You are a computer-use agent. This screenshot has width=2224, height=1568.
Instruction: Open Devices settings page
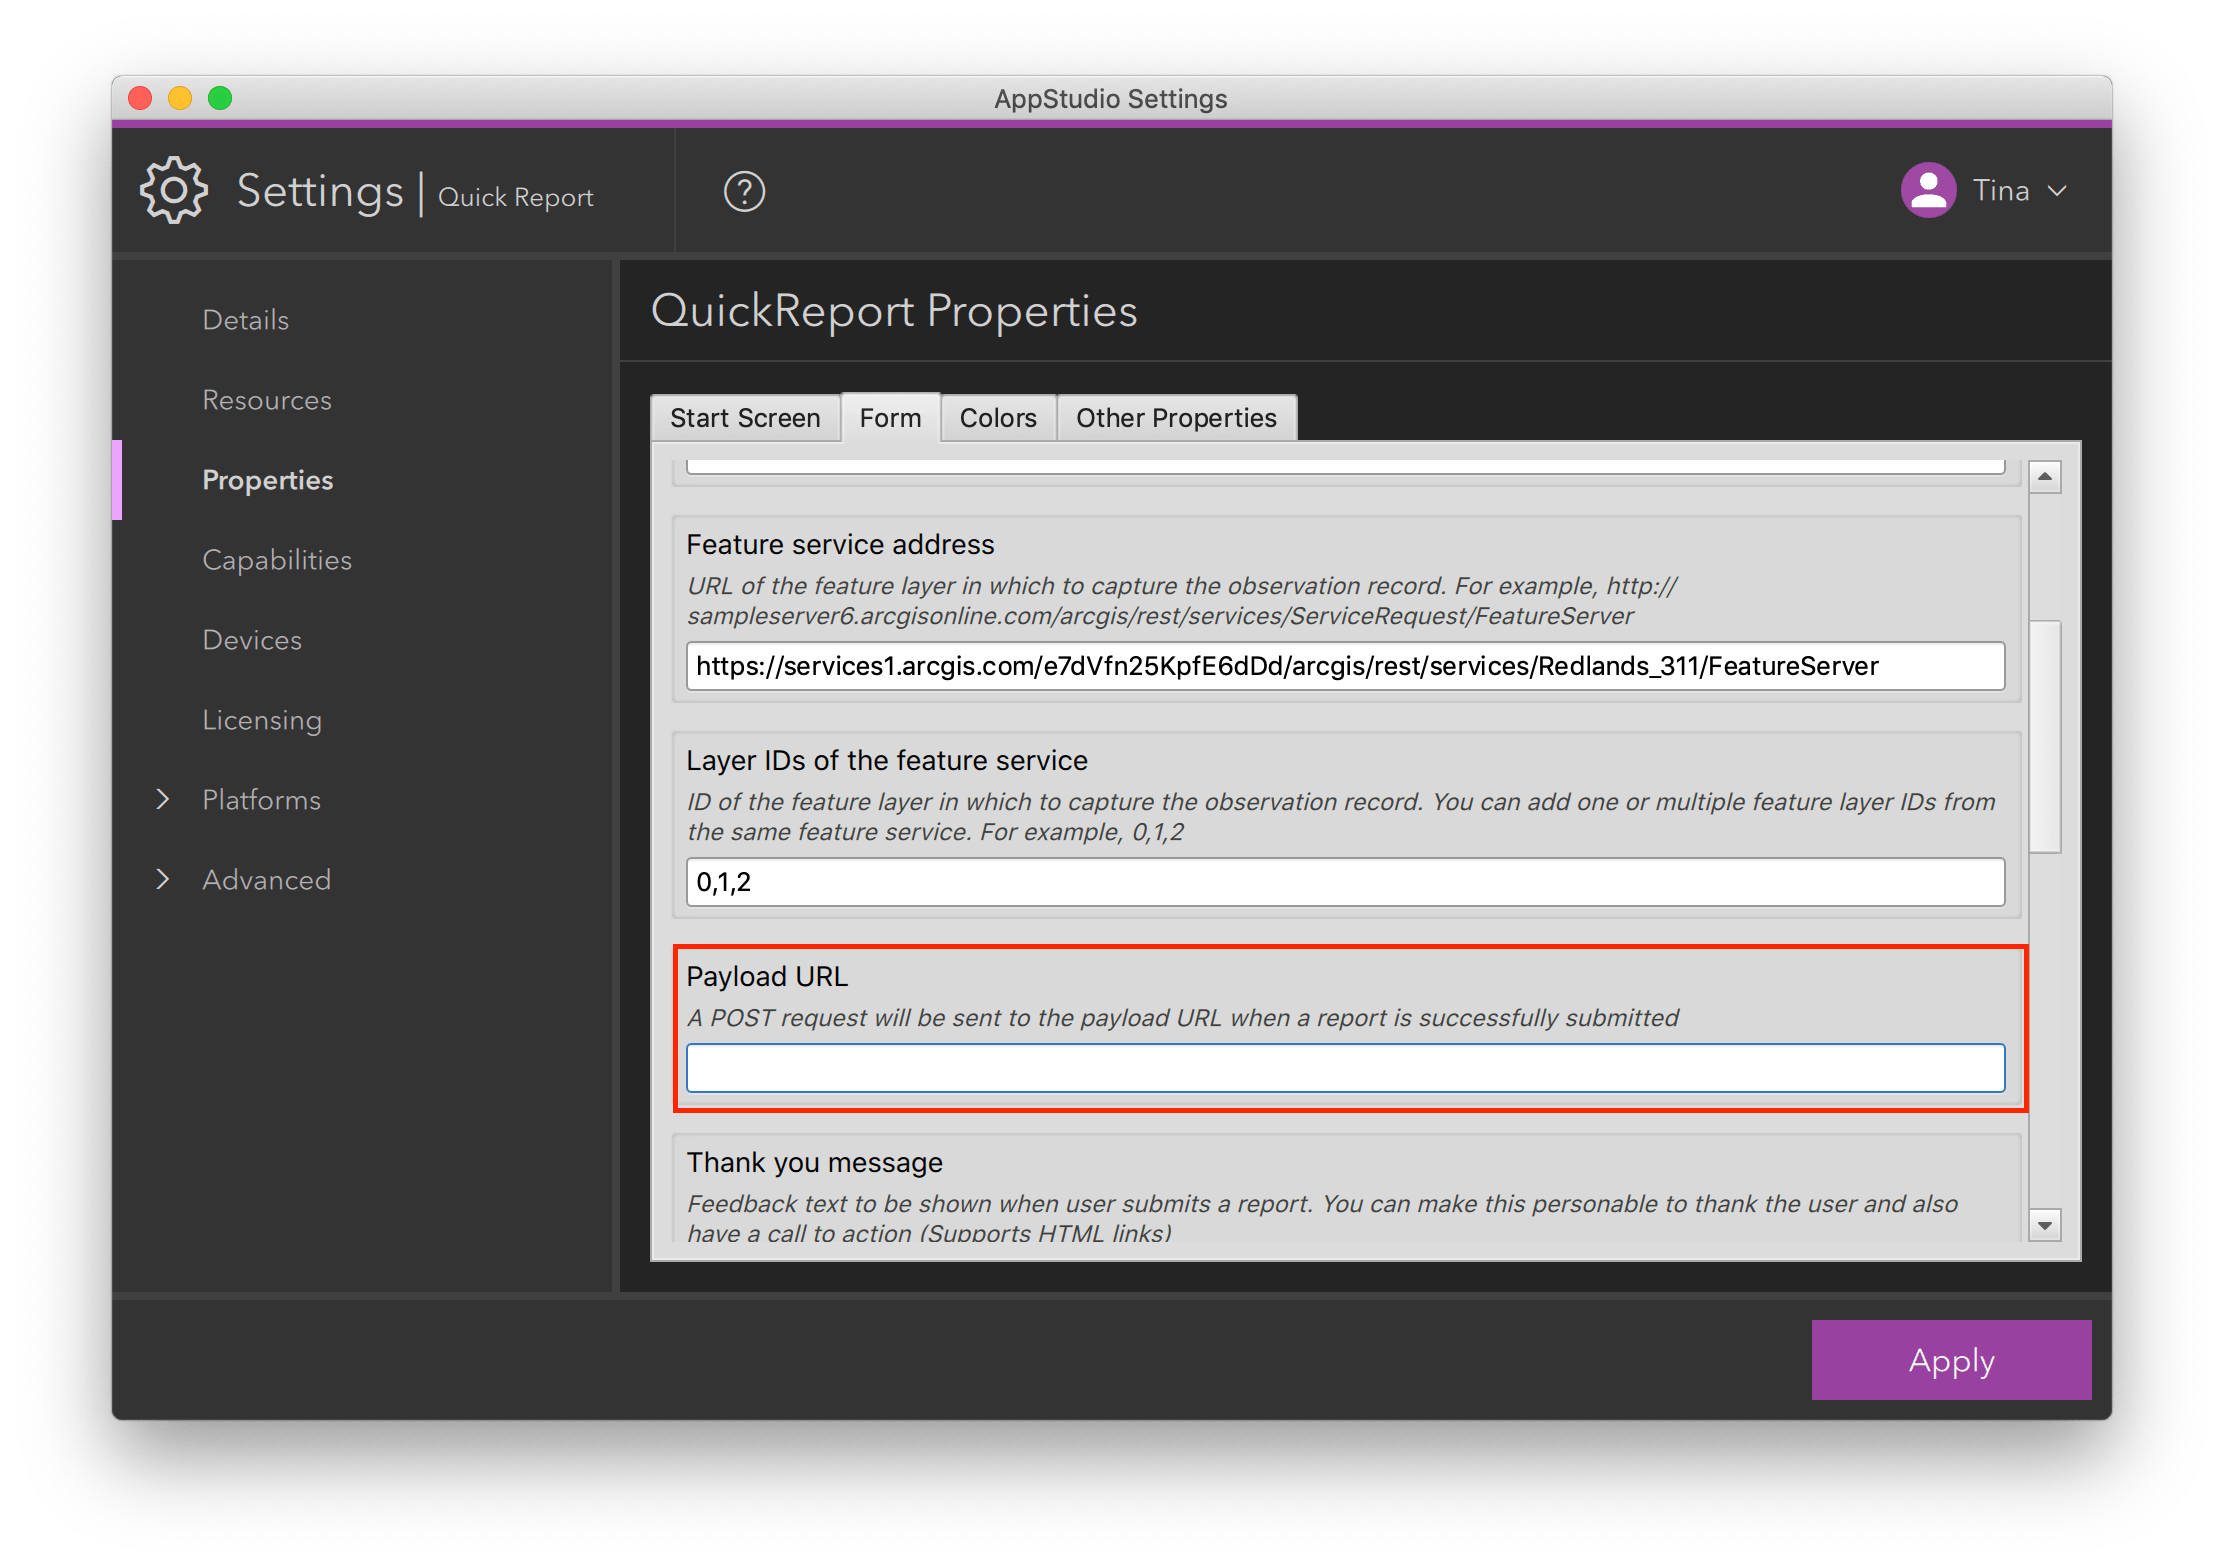click(252, 640)
